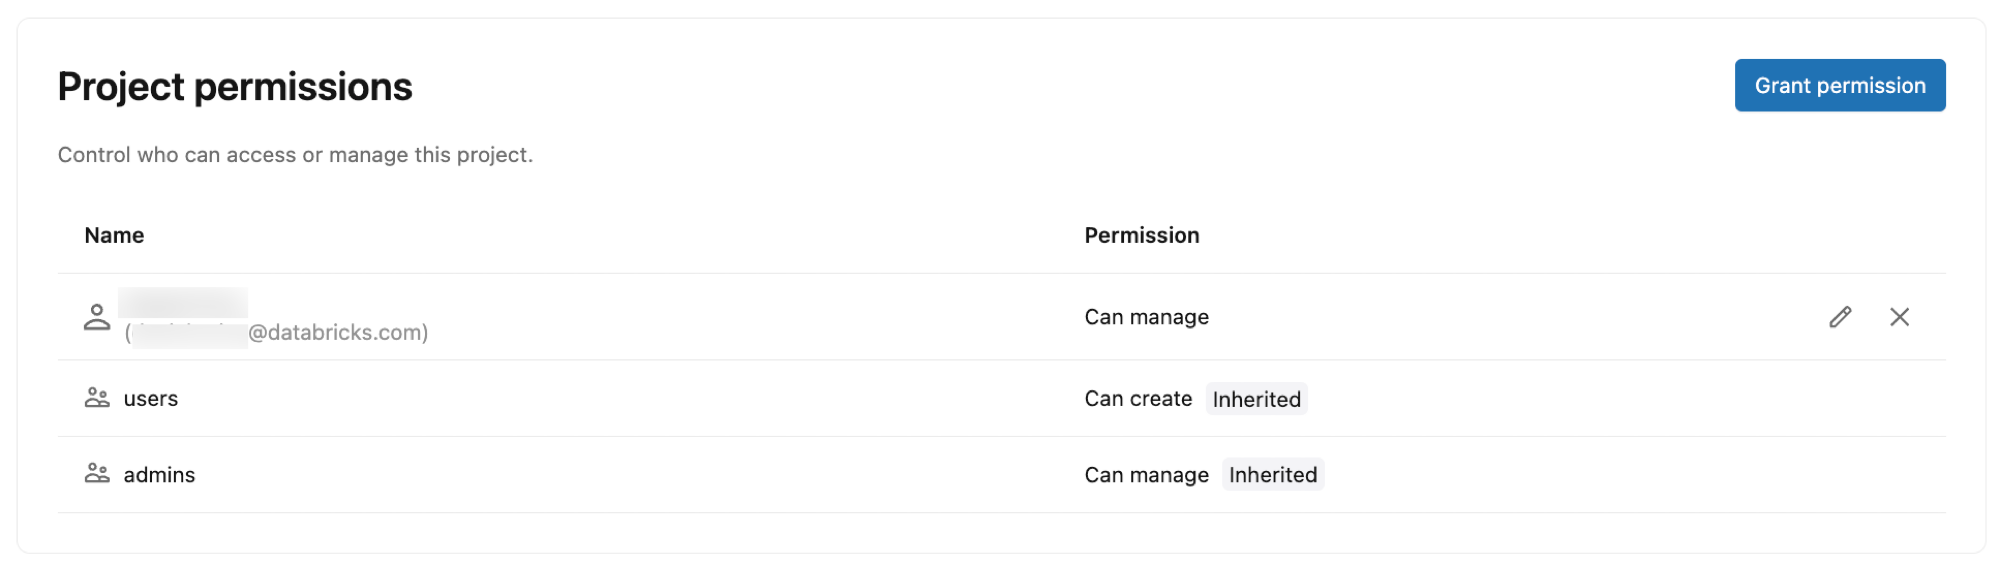This screenshot has height=566, width=2000.
Task: Click the Control who can access description text
Action: tap(295, 155)
